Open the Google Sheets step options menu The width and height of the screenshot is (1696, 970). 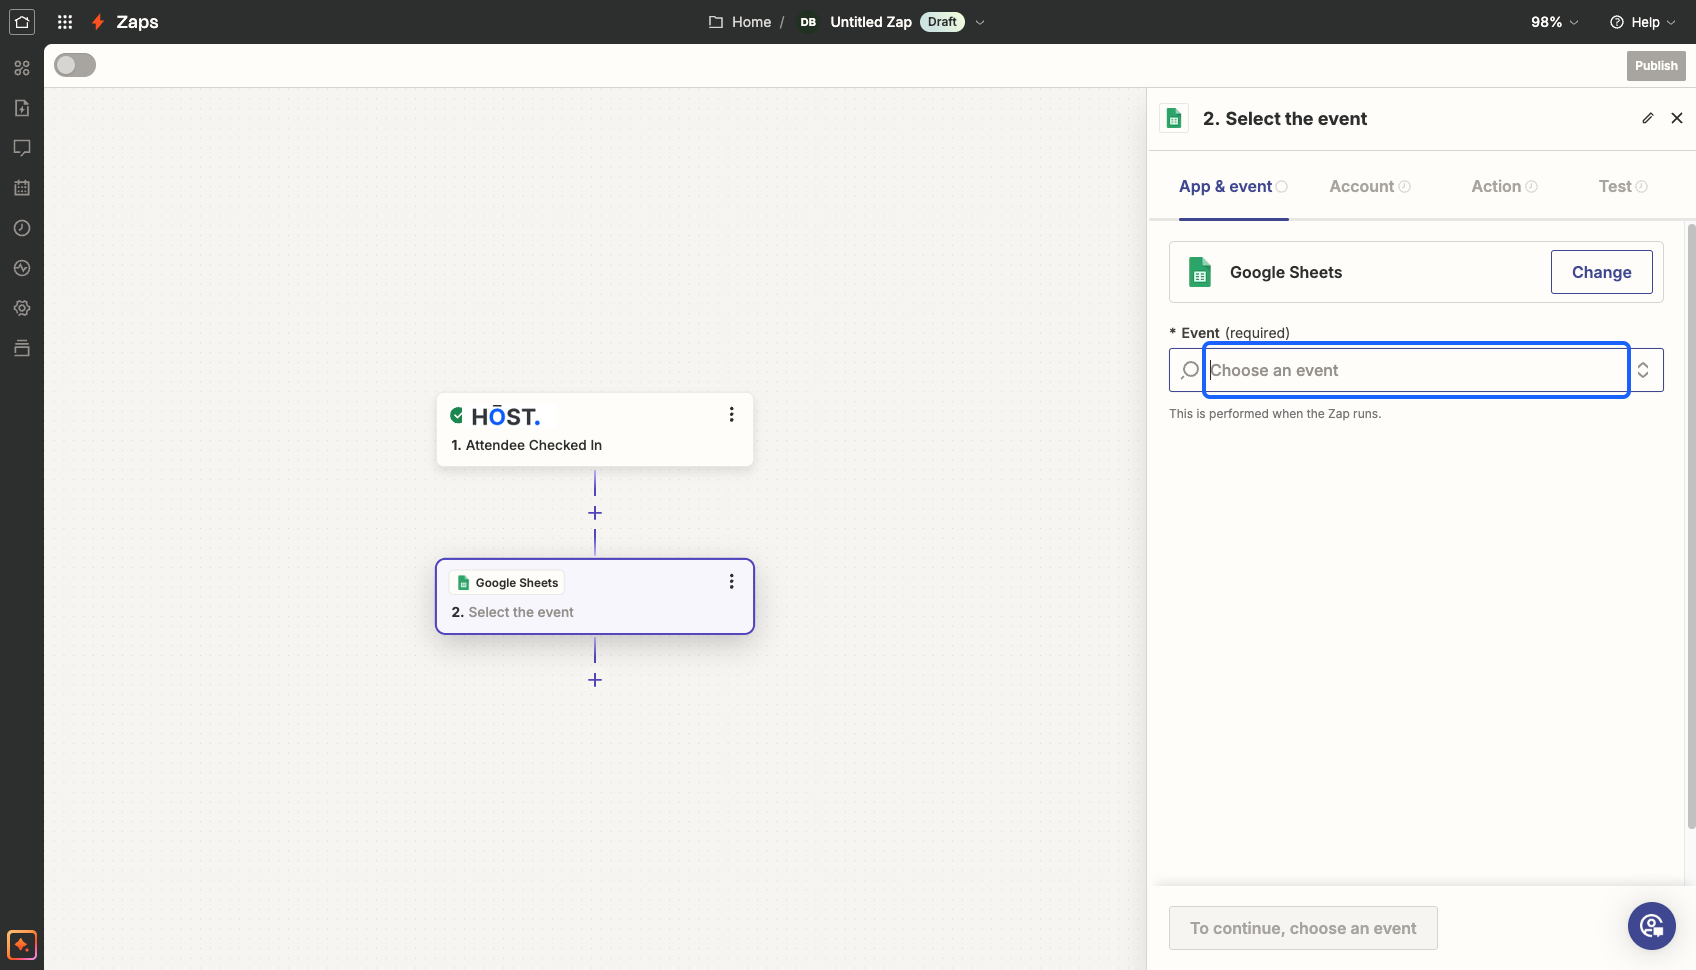coord(732,581)
